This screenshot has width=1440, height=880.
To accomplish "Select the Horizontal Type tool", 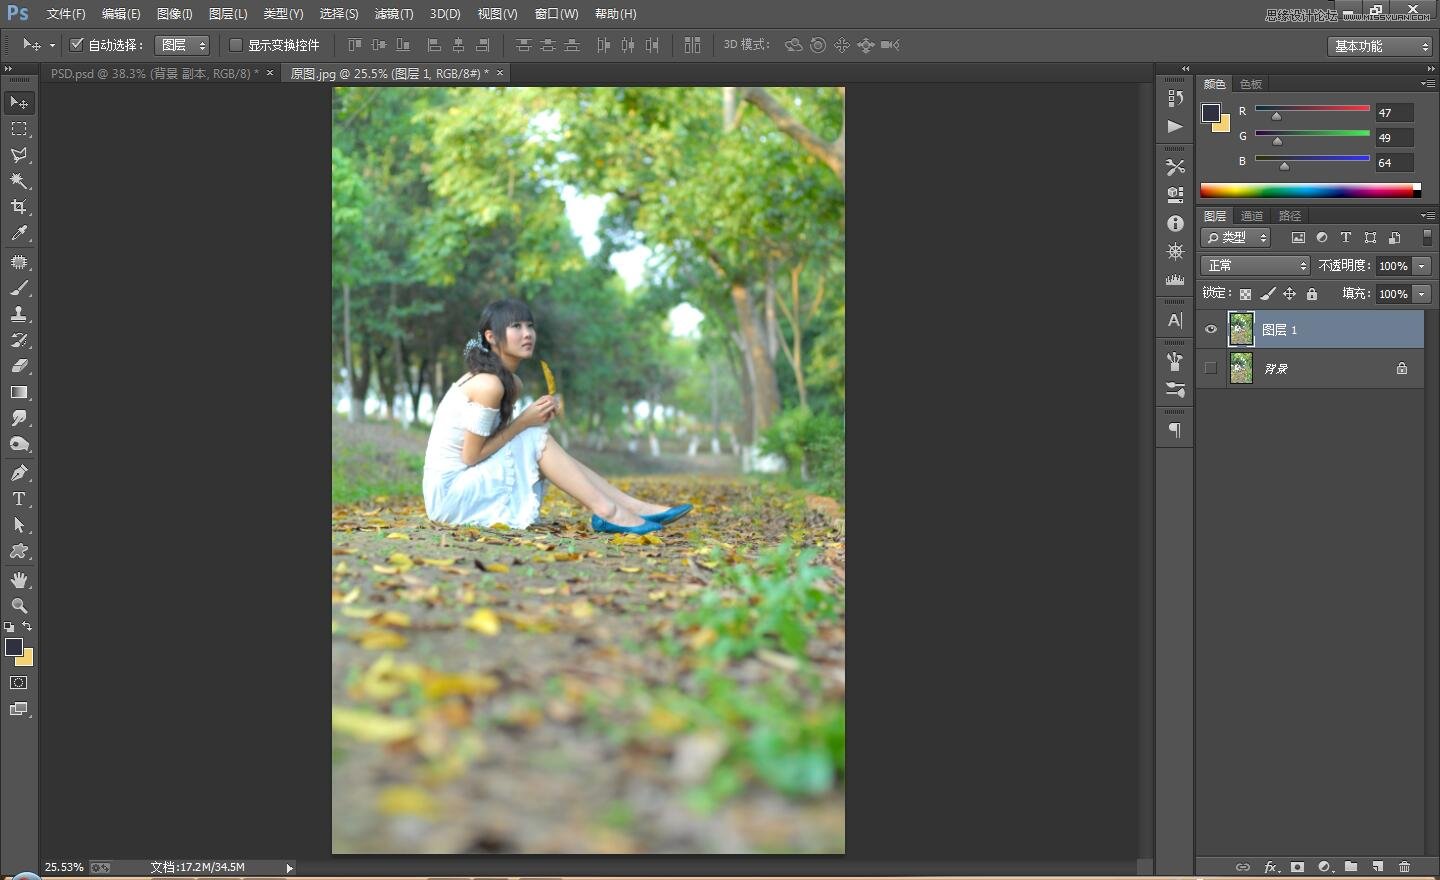I will (19, 499).
